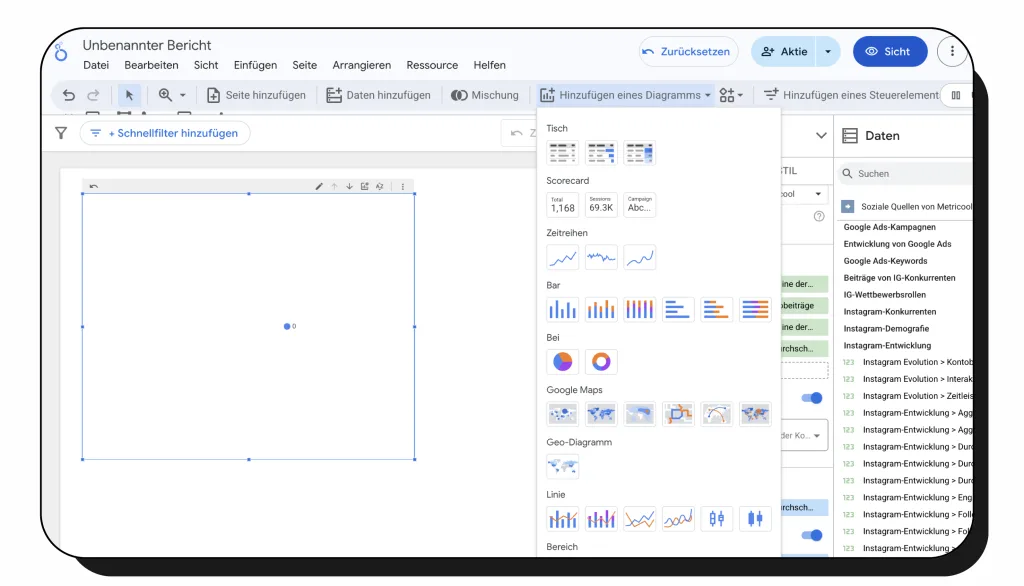Activate the selection pointer tool

(x=129, y=95)
